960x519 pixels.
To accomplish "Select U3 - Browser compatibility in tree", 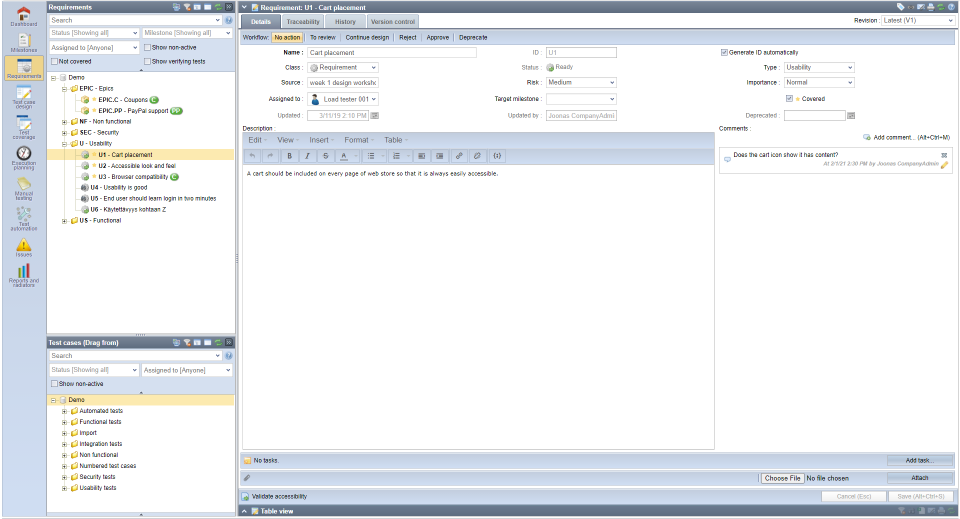I will tap(133, 177).
